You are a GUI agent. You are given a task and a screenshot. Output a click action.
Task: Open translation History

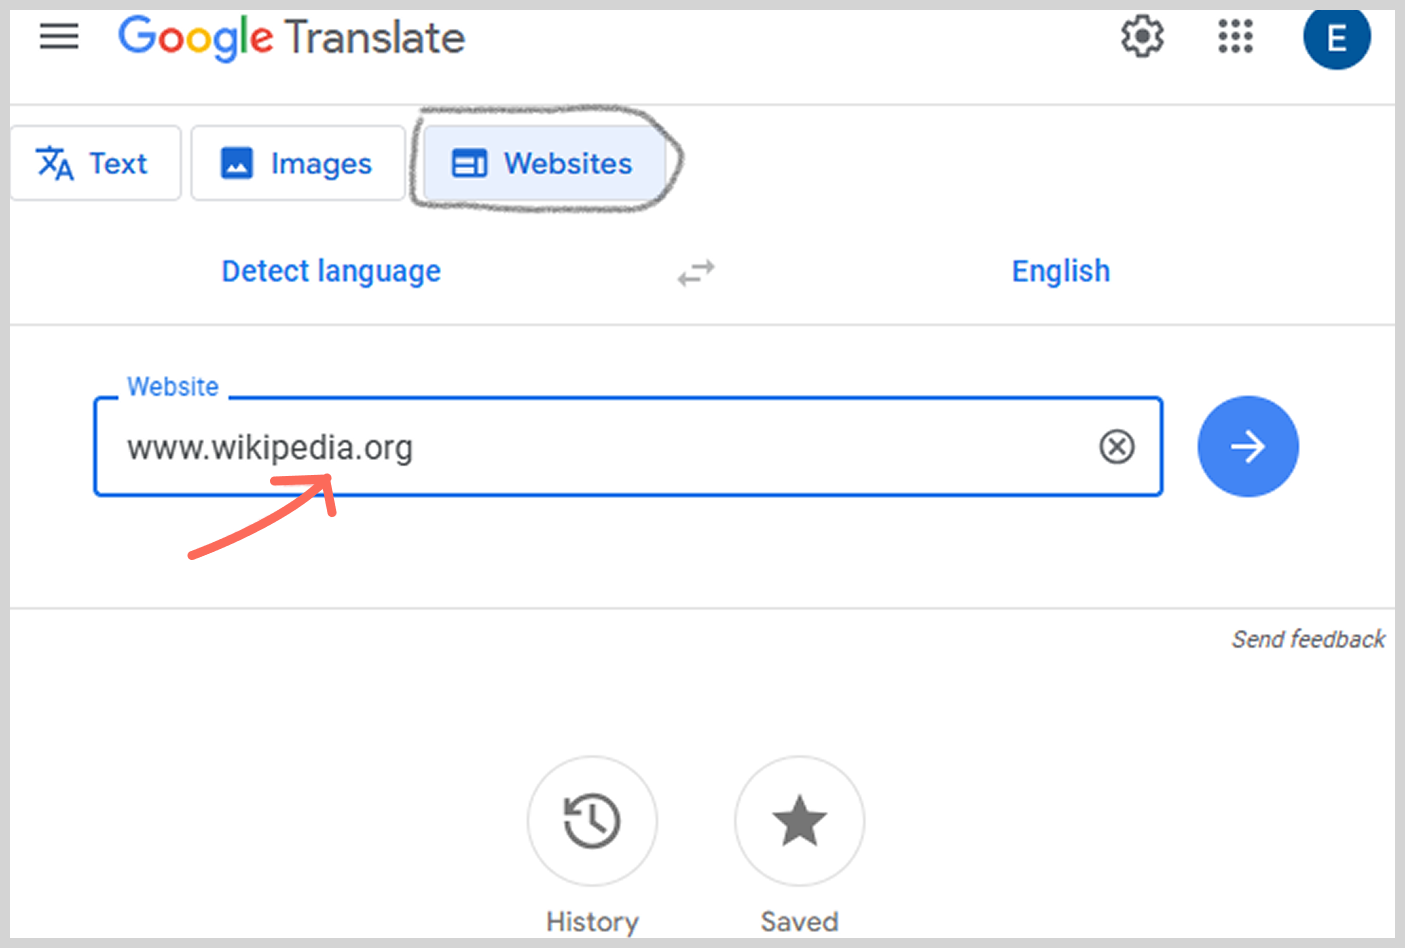pyautogui.click(x=592, y=821)
